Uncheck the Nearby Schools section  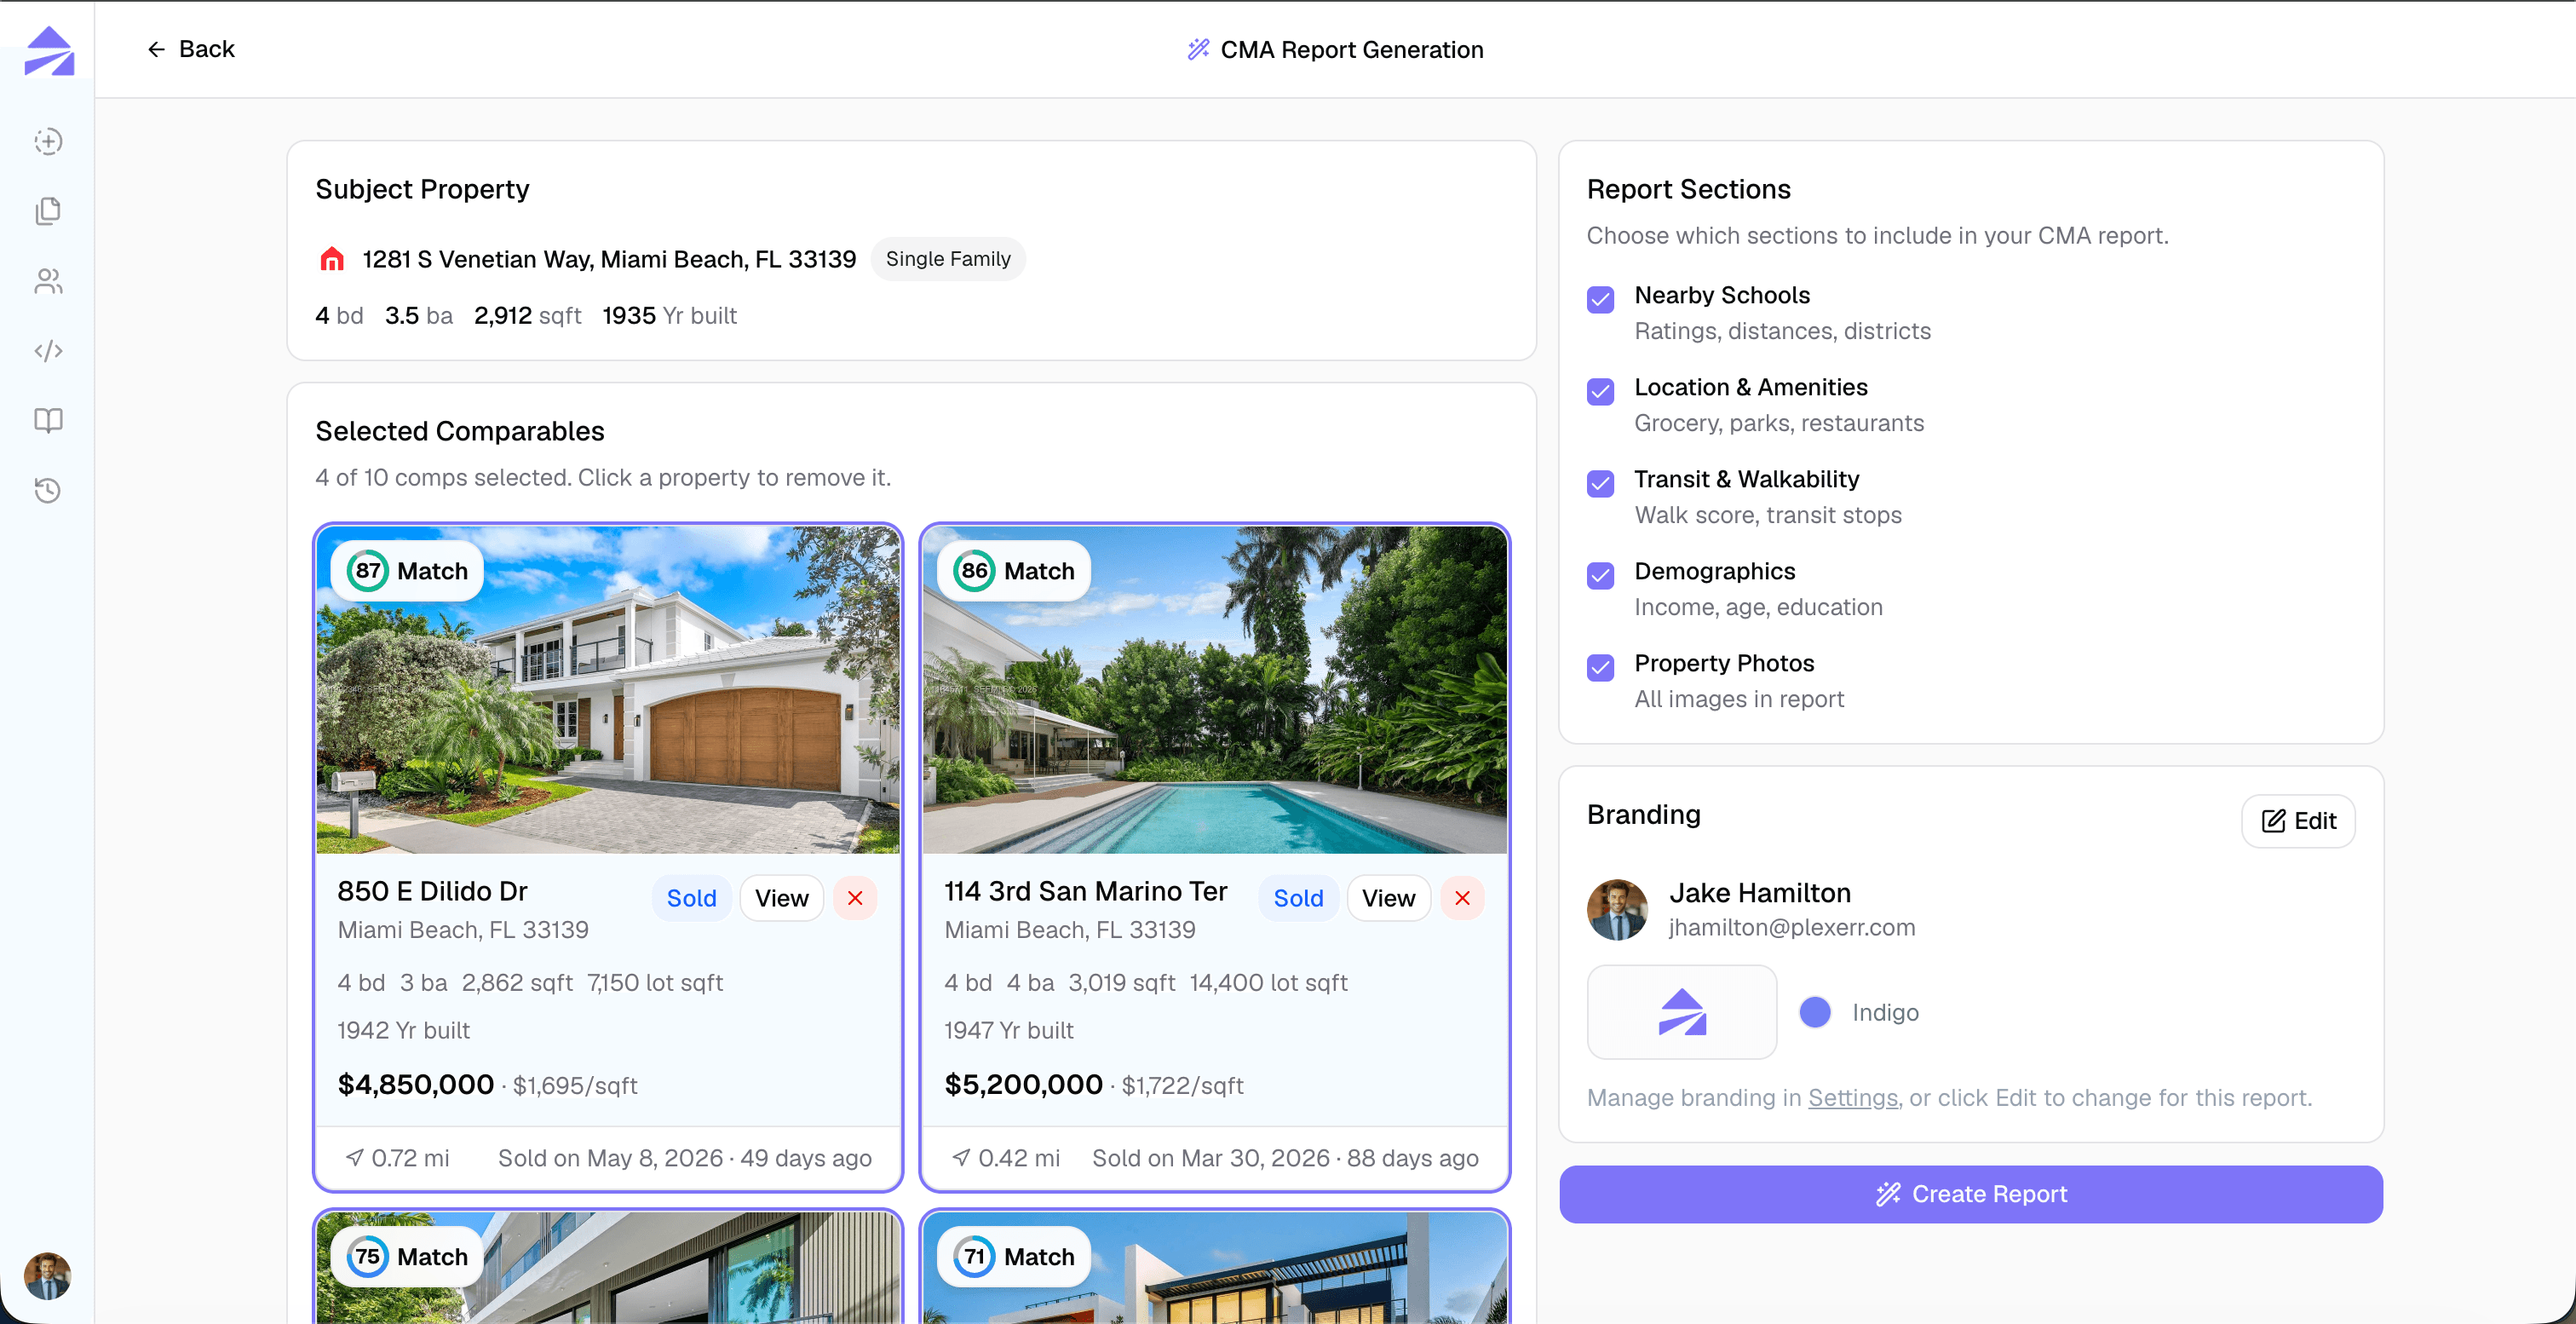click(x=1600, y=299)
